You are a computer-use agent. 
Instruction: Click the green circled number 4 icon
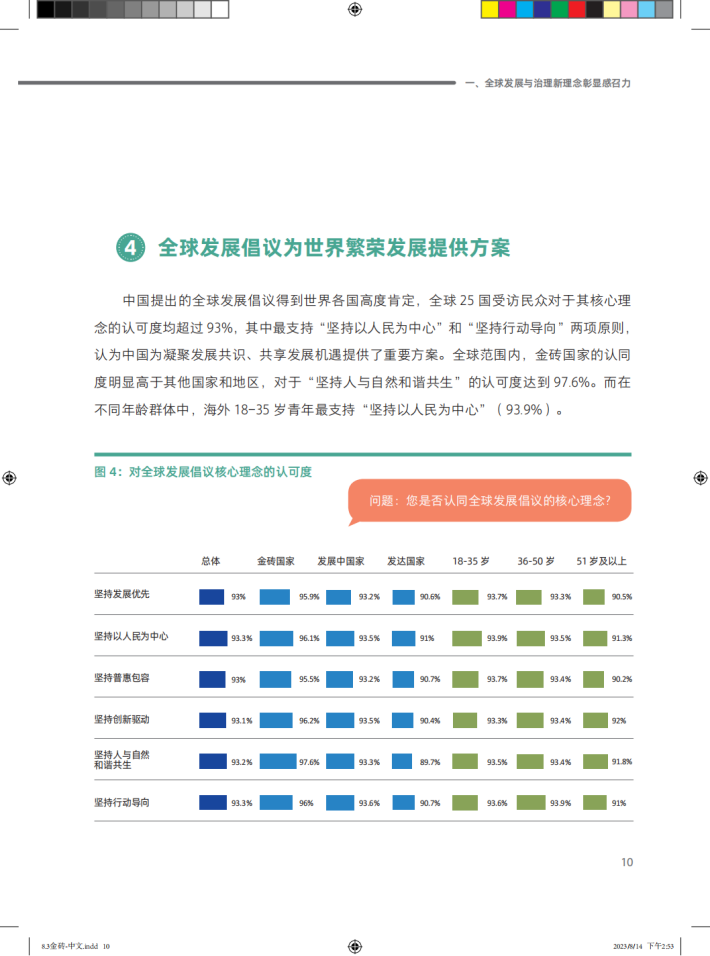click(x=128, y=248)
